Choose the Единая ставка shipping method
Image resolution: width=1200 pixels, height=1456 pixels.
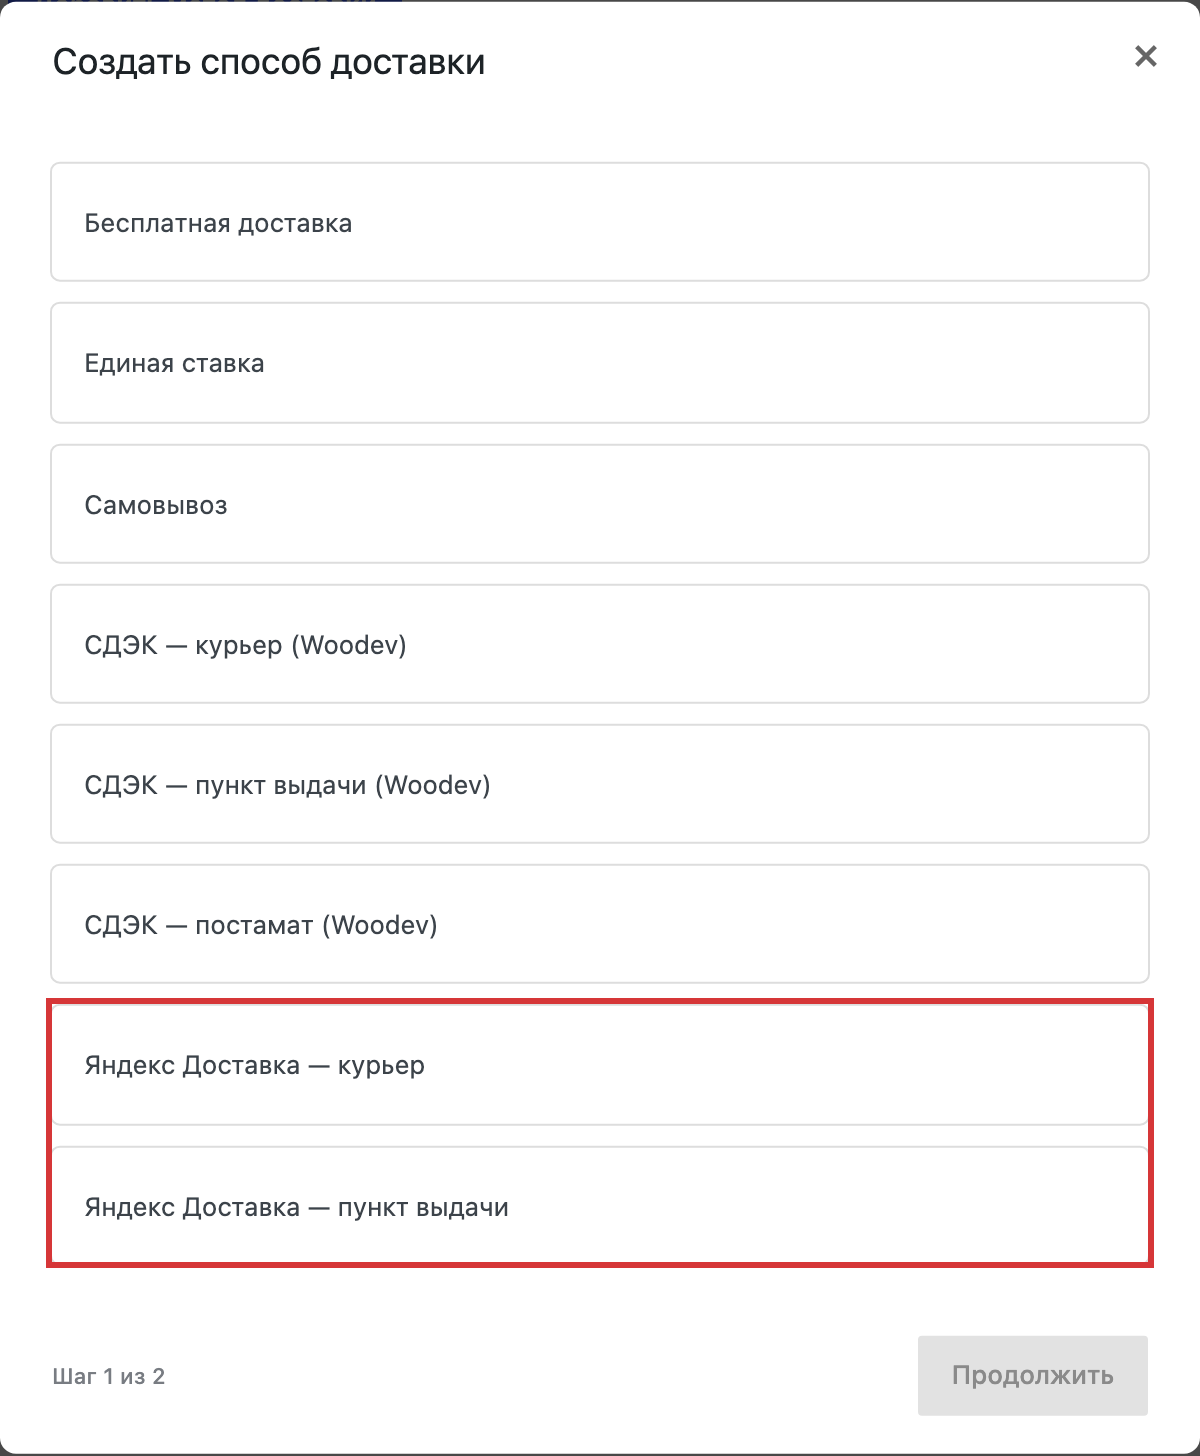tap(600, 363)
